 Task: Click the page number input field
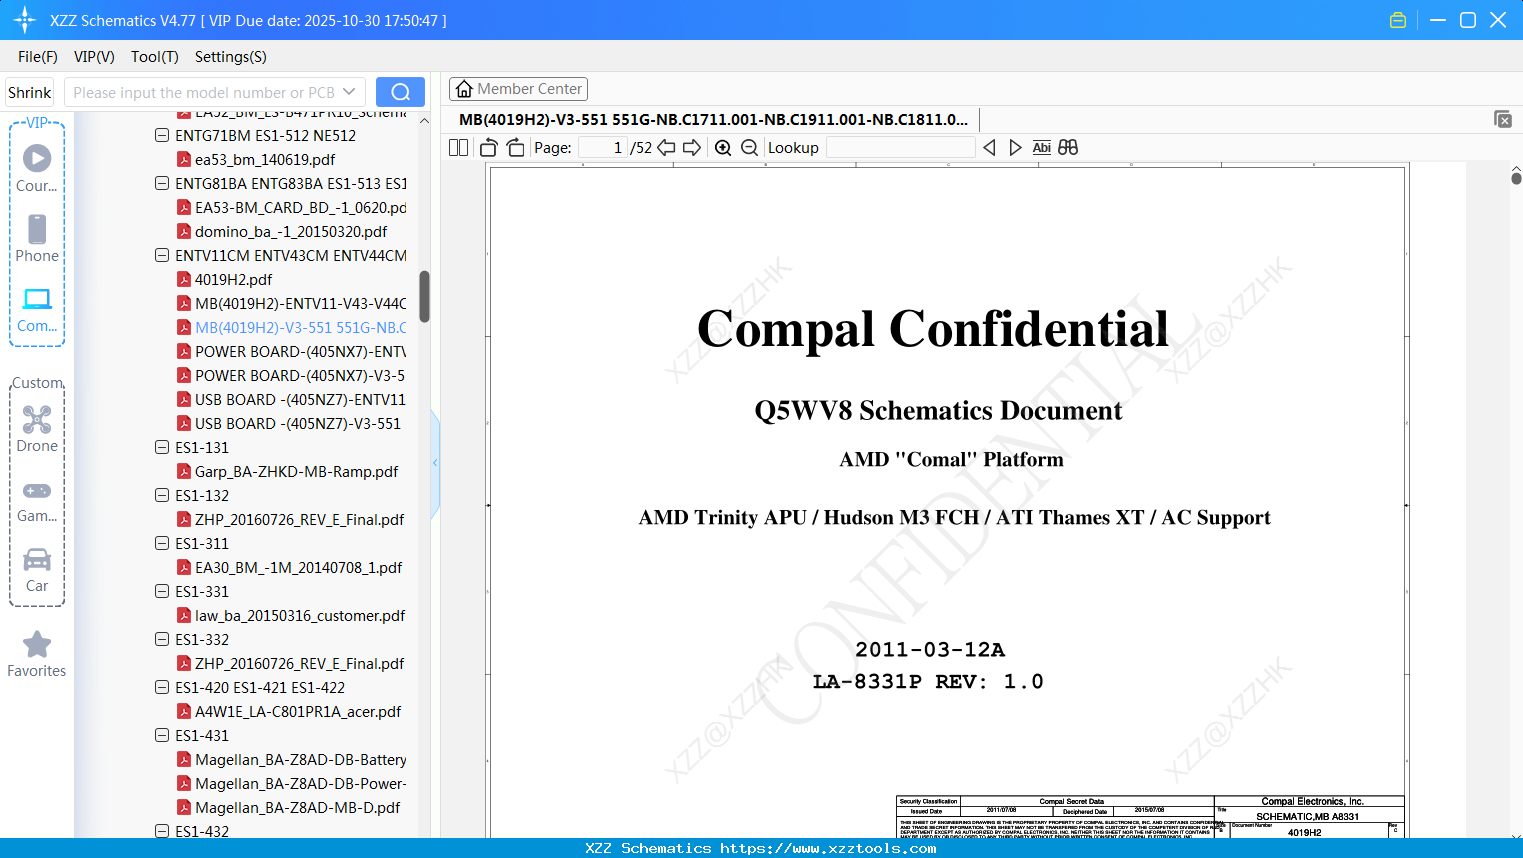click(603, 148)
